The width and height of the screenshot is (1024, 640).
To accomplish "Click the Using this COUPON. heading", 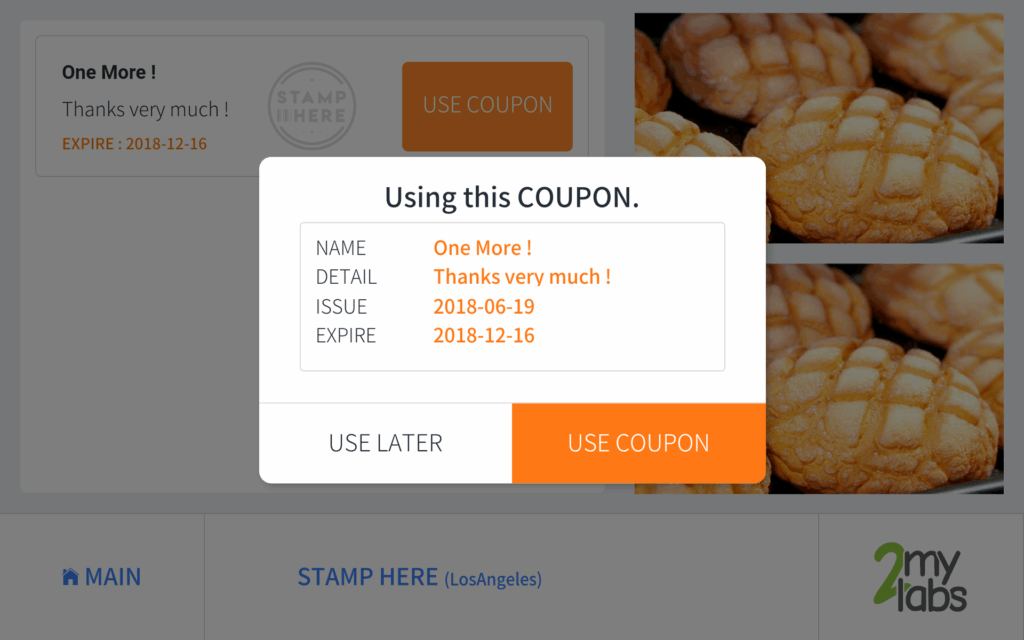I will 512,197.
